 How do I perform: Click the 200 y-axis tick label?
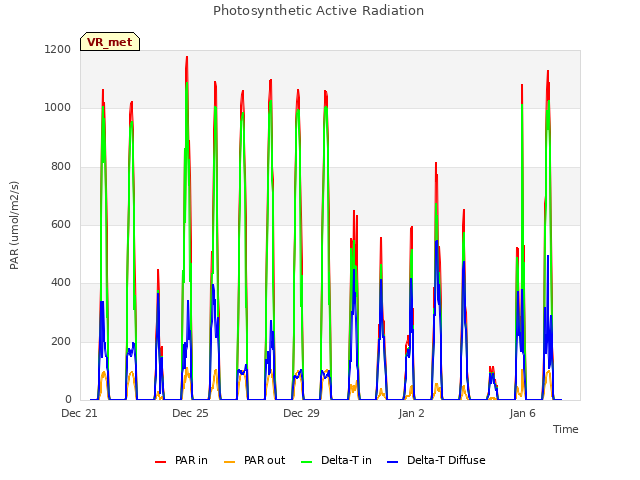click(x=61, y=341)
